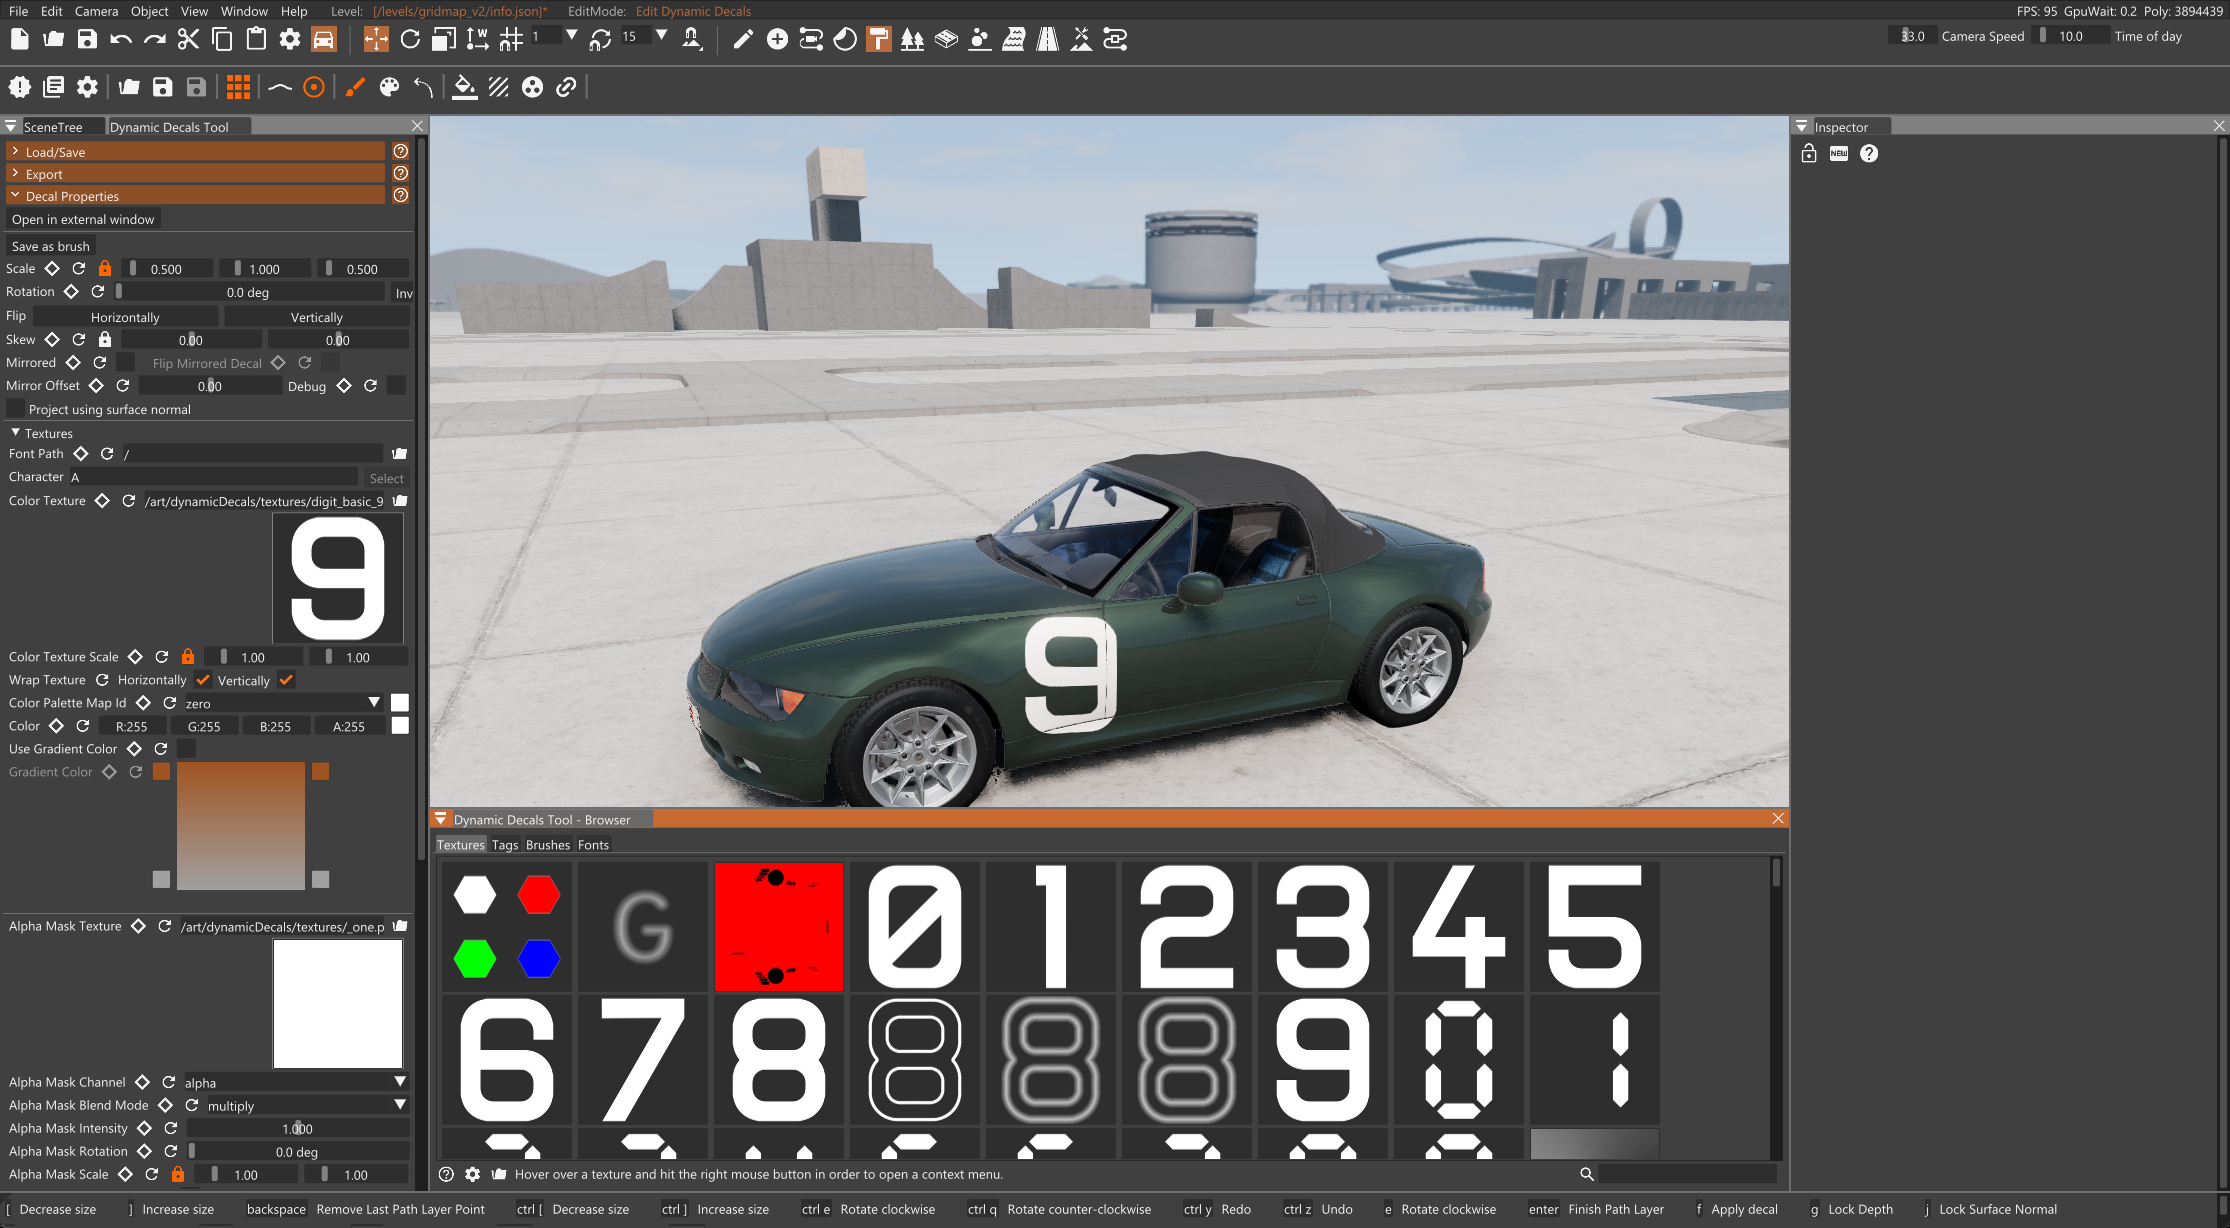
Task: Switch to the Brushes tab
Action: pyautogui.click(x=547, y=845)
